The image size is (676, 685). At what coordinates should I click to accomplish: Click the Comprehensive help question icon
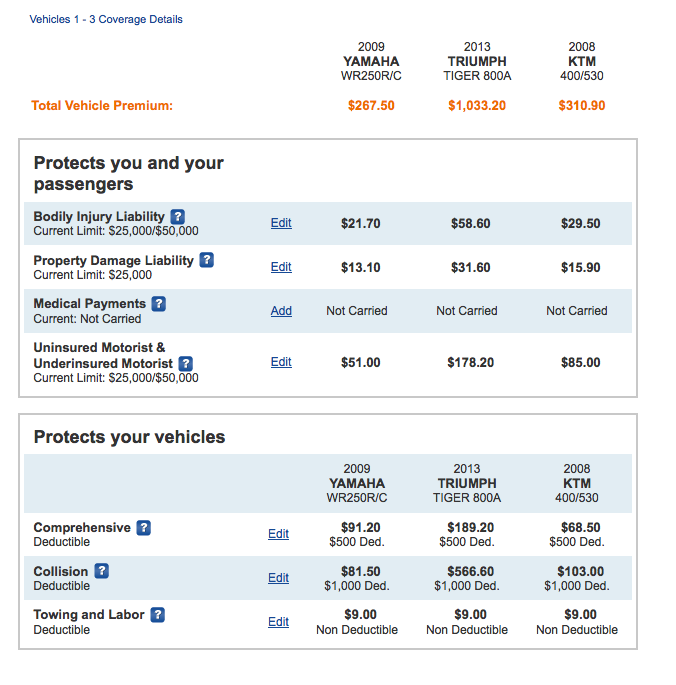pyautogui.click(x=143, y=528)
